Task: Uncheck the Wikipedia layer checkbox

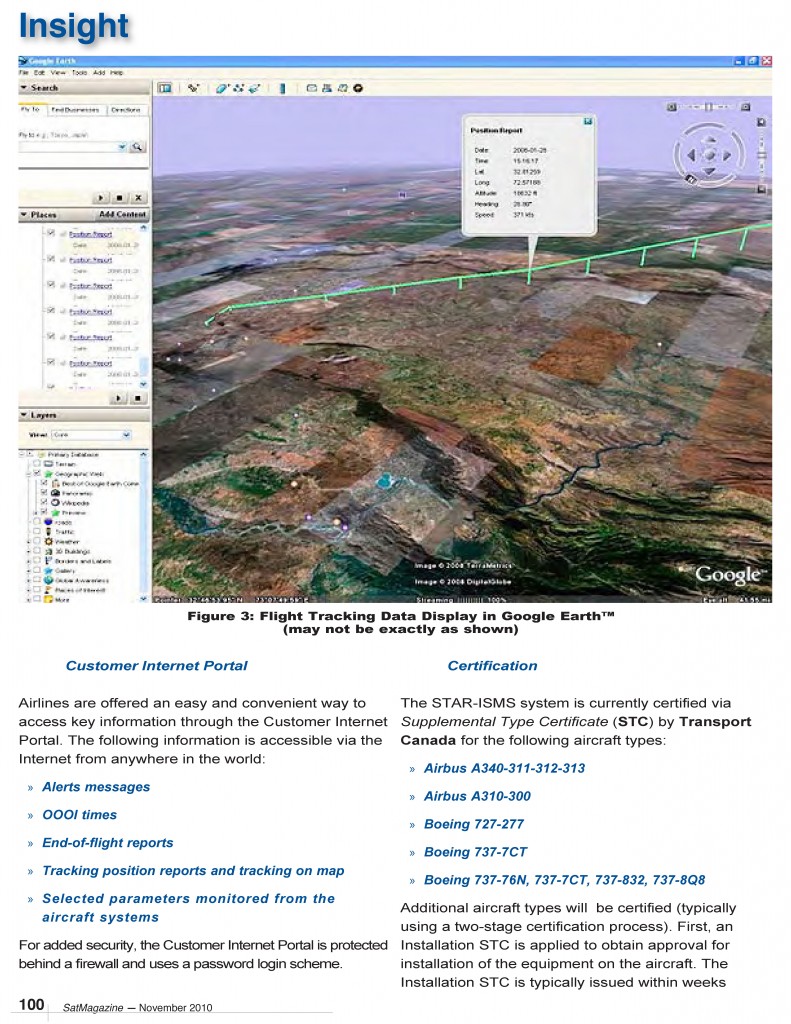Action: [x=44, y=502]
